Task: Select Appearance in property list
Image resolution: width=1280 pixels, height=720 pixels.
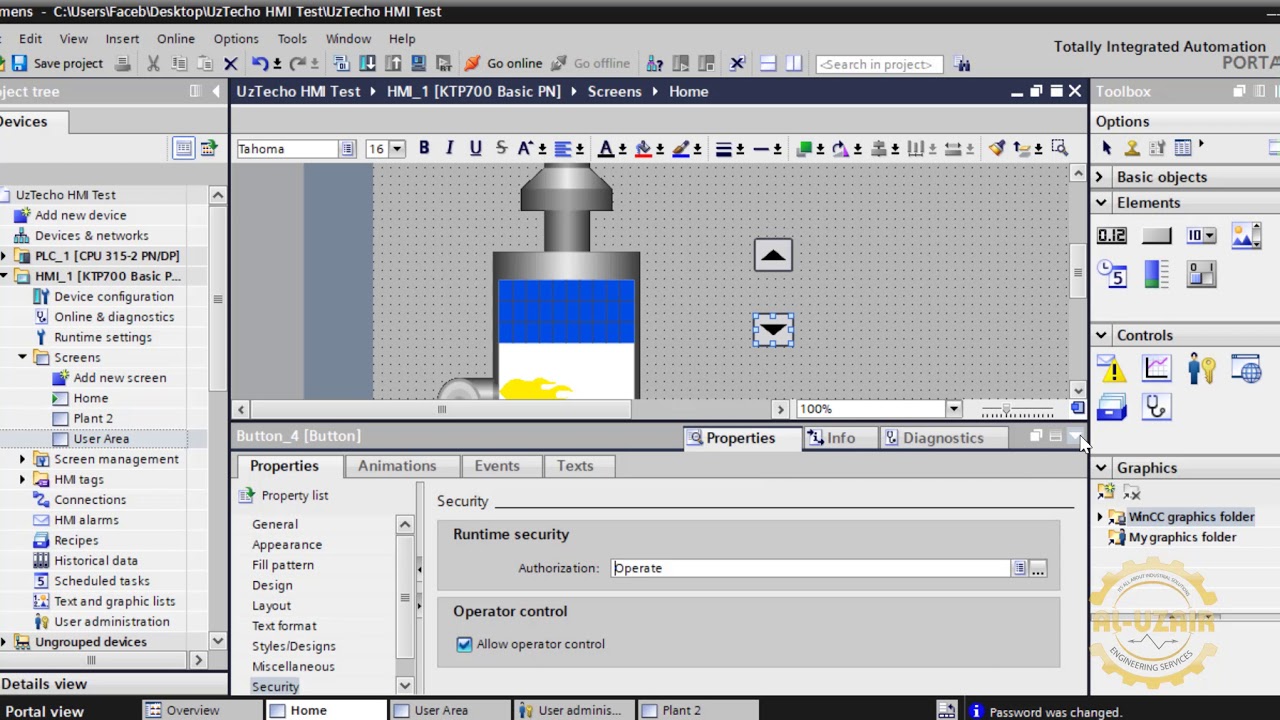Action: pos(287,545)
